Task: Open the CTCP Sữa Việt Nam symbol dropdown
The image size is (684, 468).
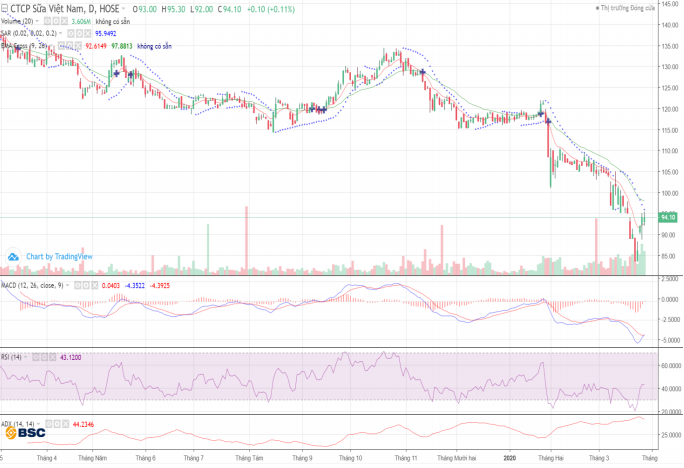Action: point(123,9)
